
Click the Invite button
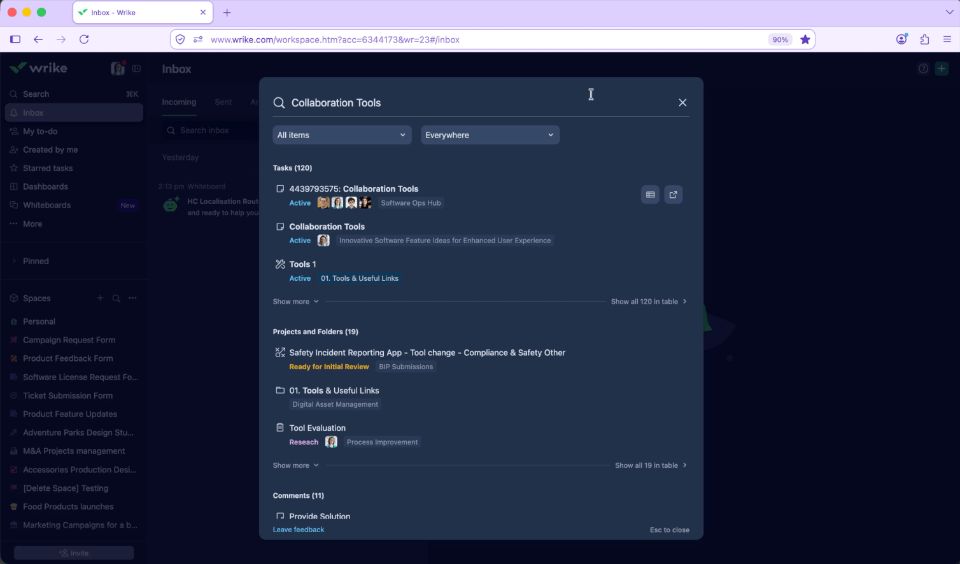[74, 553]
